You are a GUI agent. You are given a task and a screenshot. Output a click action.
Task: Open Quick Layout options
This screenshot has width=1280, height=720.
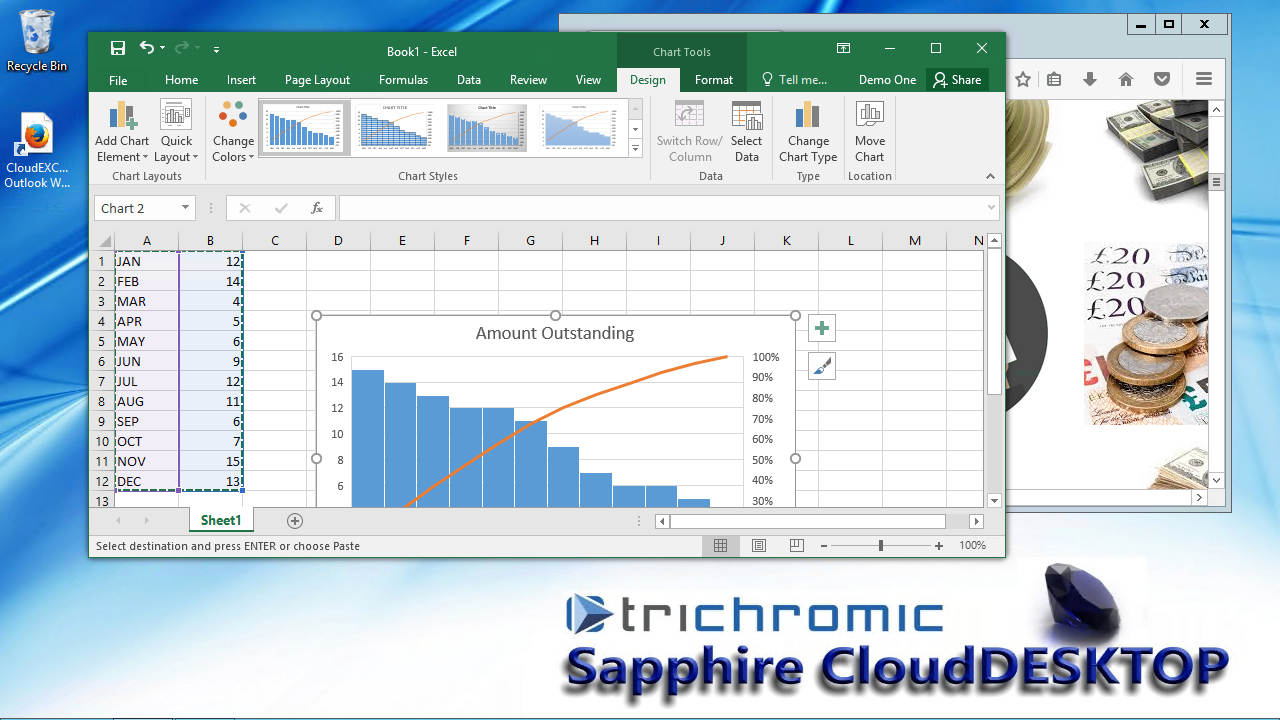pyautogui.click(x=177, y=131)
